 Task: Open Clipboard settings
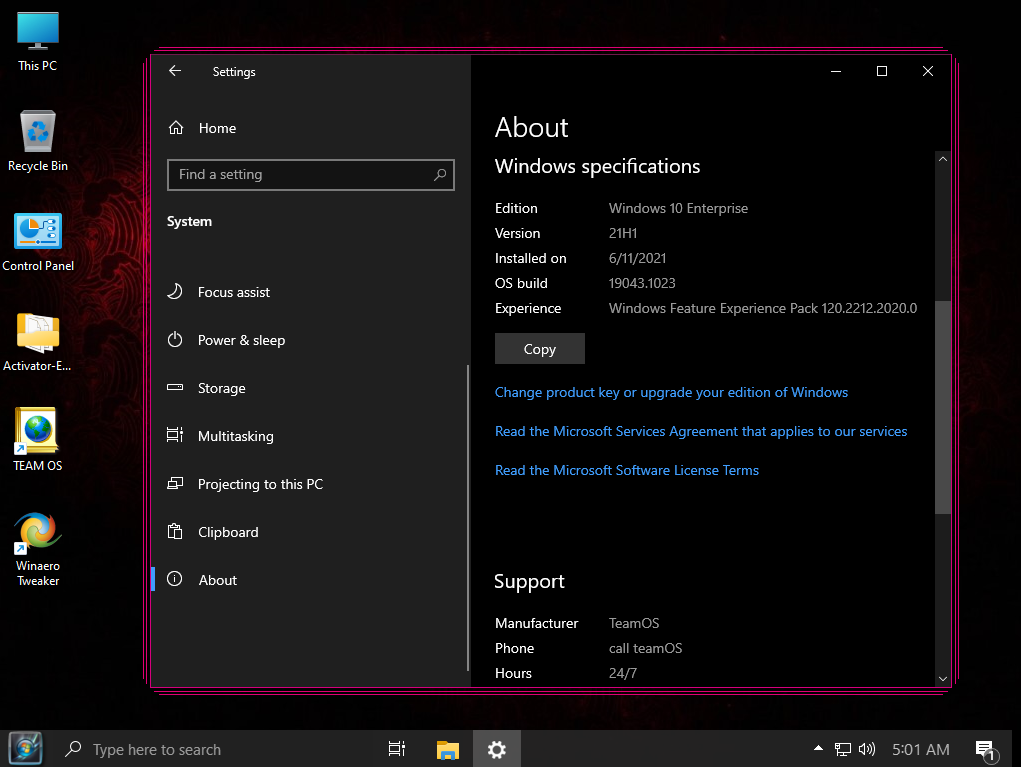(228, 532)
